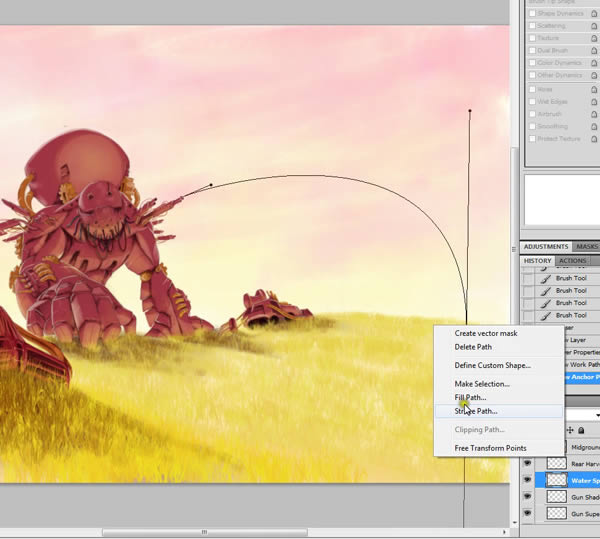Enable the Texture brush checkbox

click(x=532, y=38)
